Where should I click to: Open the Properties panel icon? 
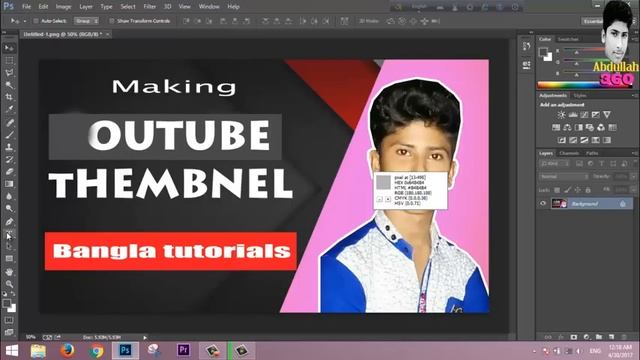(x=527, y=64)
